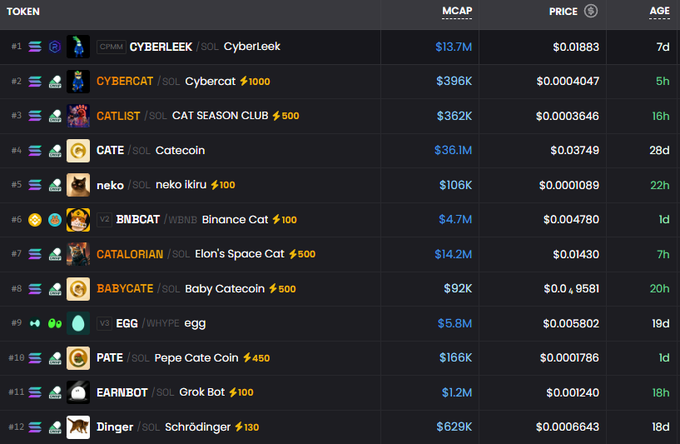The height and width of the screenshot is (444, 680).
Task: Click the $1.2M market cap for EARNBOT
Action: pyautogui.click(x=457, y=393)
